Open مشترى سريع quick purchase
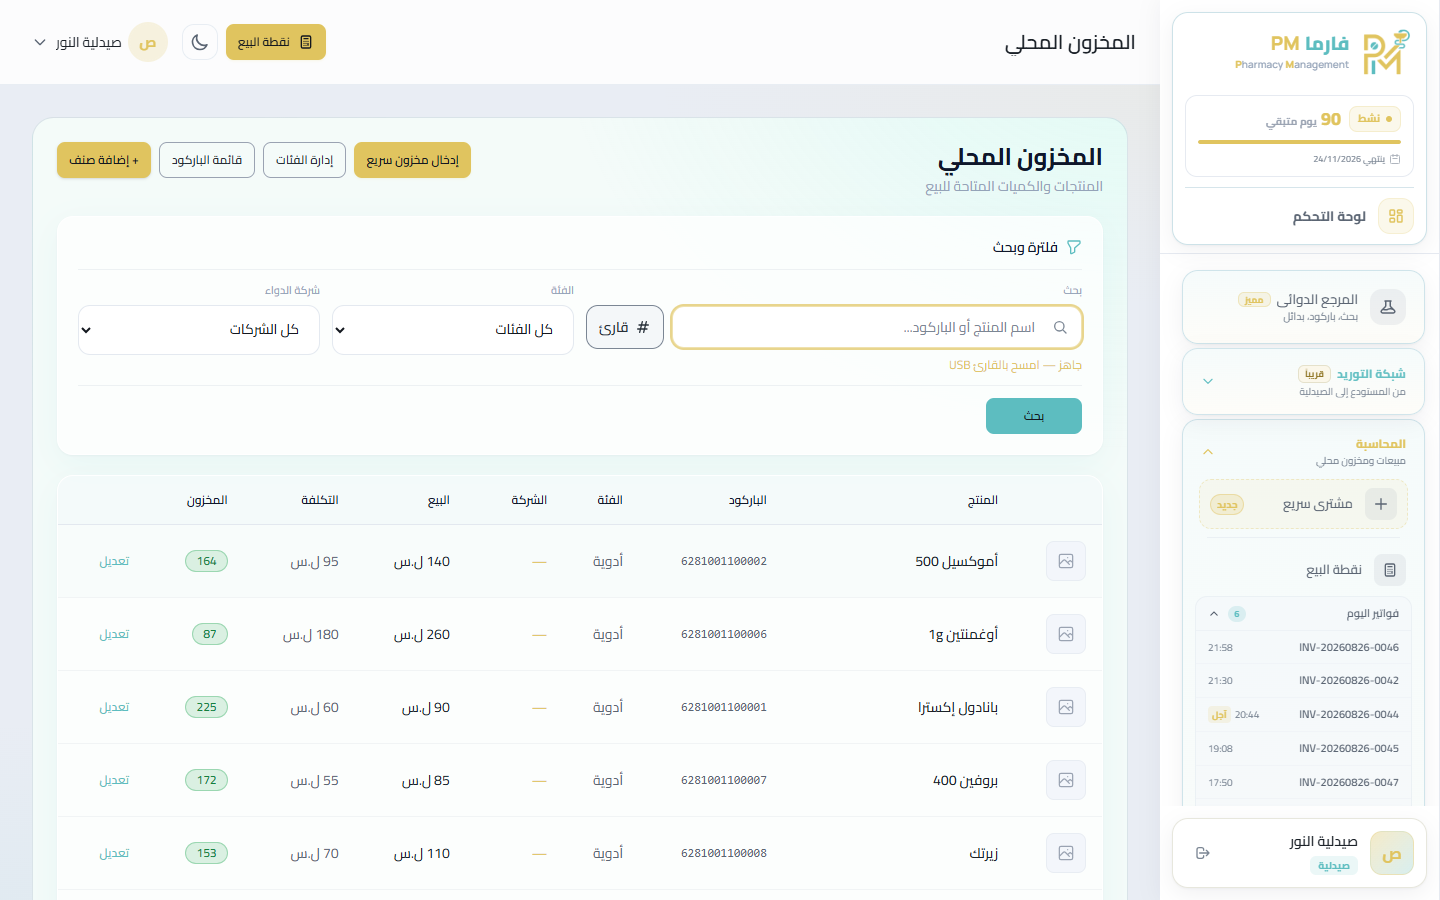The width and height of the screenshot is (1440, 900). coord(1303,504)
